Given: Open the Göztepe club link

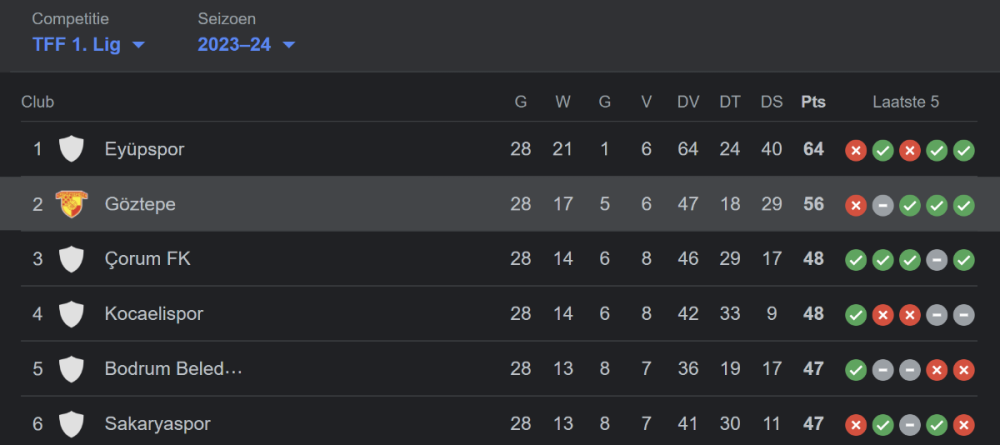Looking at the screenshot, I should pyautogui.click(x=140, y=204).
